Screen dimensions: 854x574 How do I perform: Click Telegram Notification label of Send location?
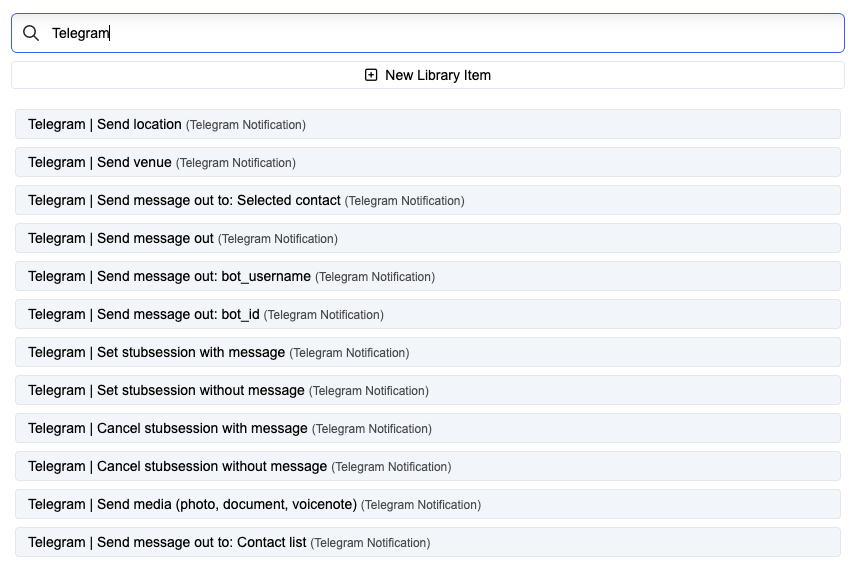(x=246, y=125)
